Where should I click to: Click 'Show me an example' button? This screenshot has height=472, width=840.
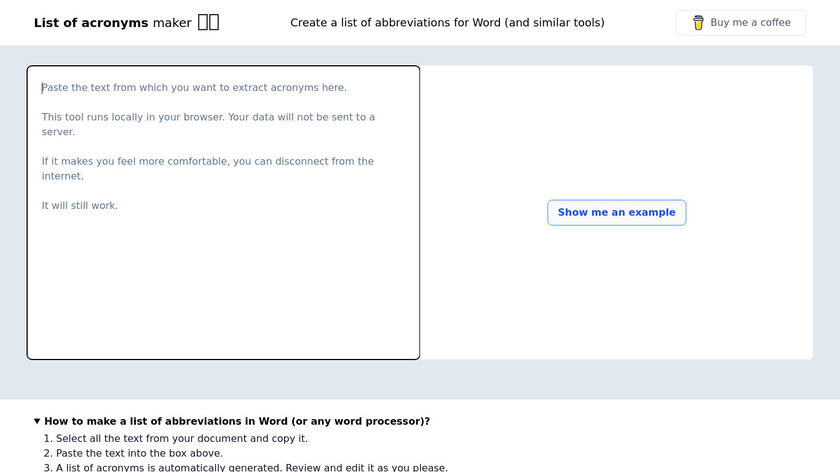coord(616,212)
